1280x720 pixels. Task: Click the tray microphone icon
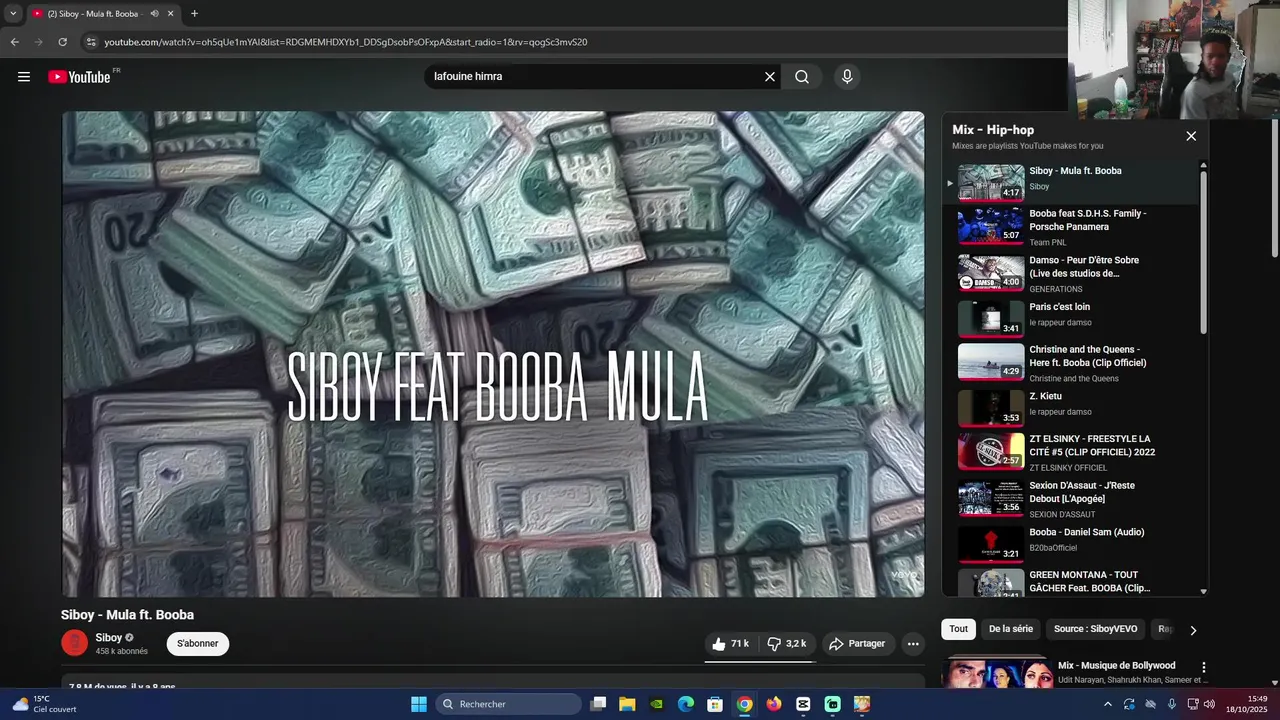(x=1172, y=704)
